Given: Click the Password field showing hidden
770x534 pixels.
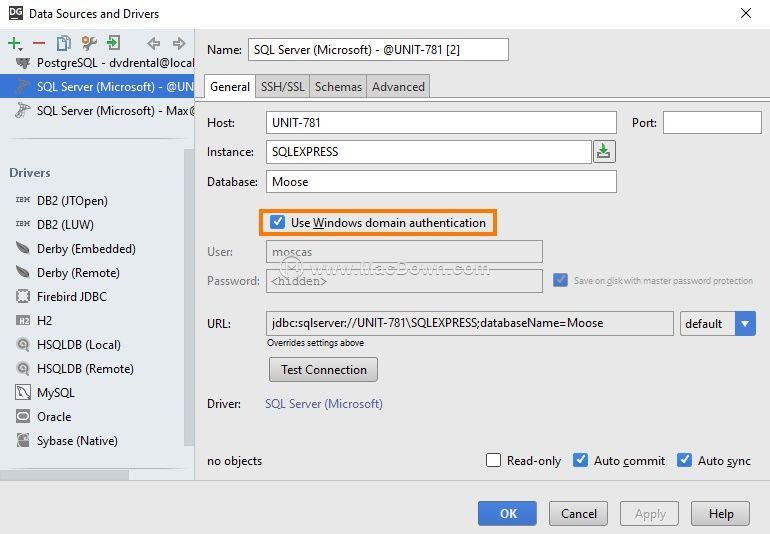Looking at the screenshot, I should pos(404,281).
